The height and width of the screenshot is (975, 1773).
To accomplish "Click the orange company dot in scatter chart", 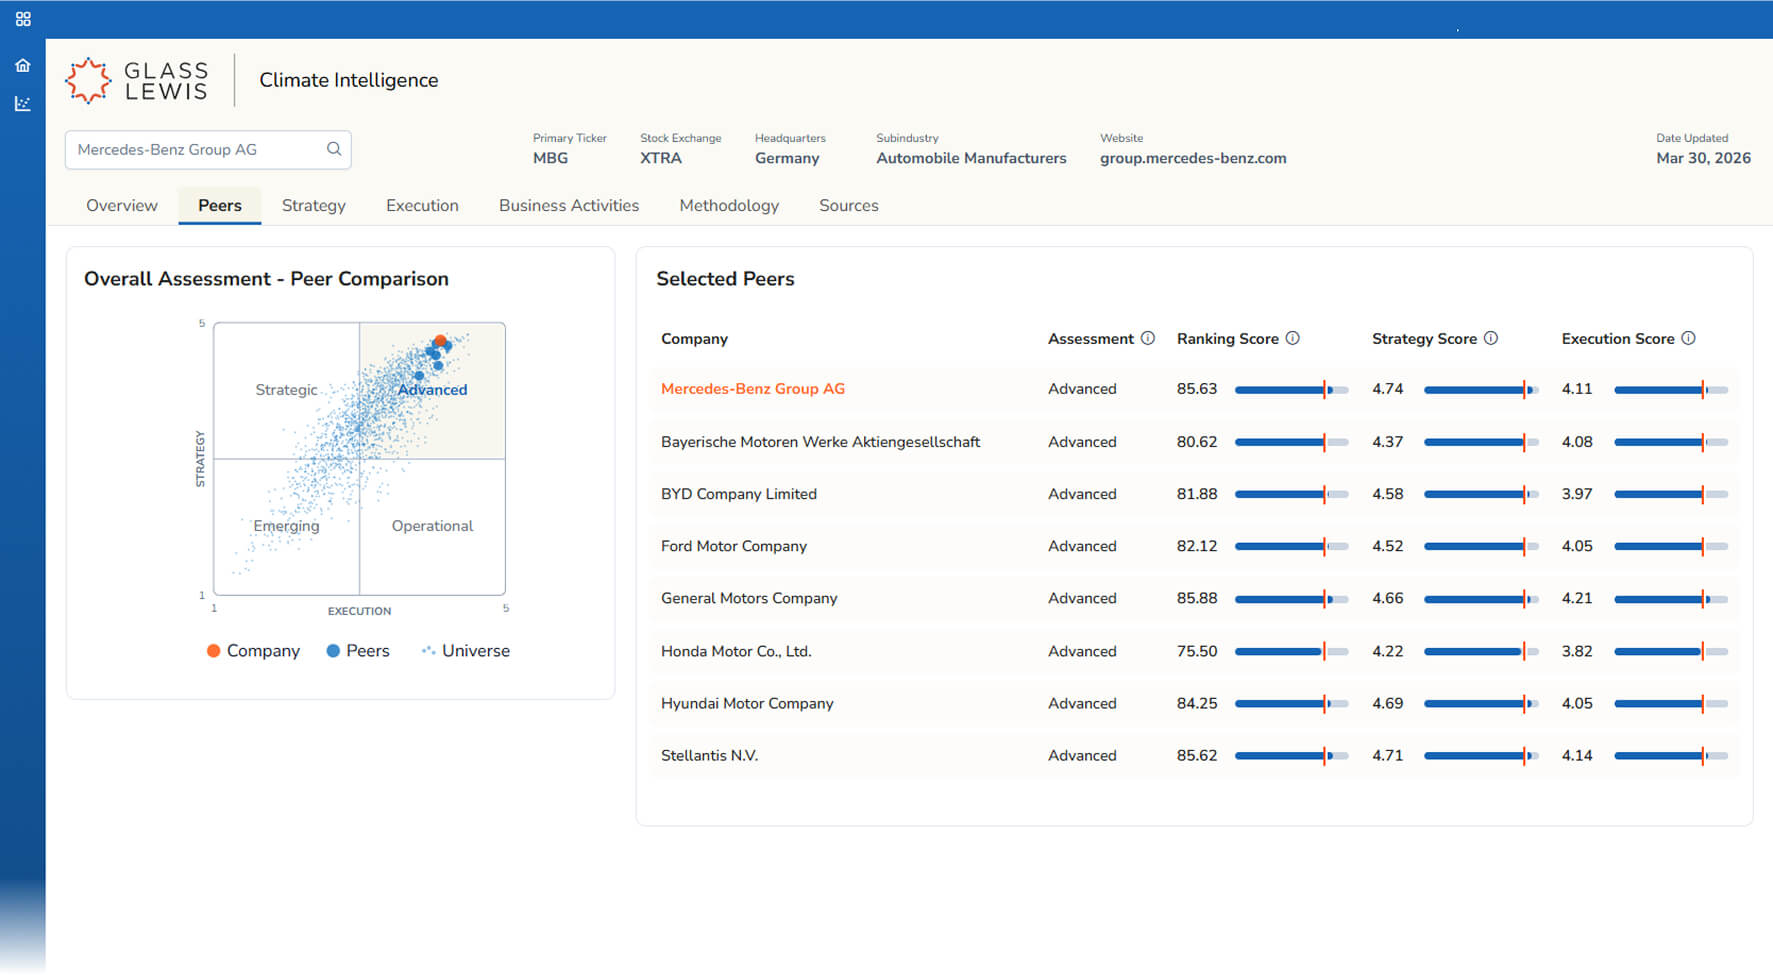I will (440, 341).
